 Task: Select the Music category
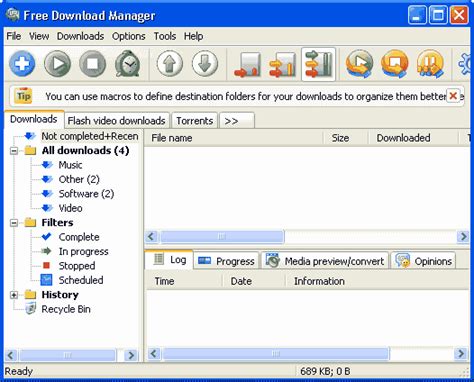tap(70, 165)
